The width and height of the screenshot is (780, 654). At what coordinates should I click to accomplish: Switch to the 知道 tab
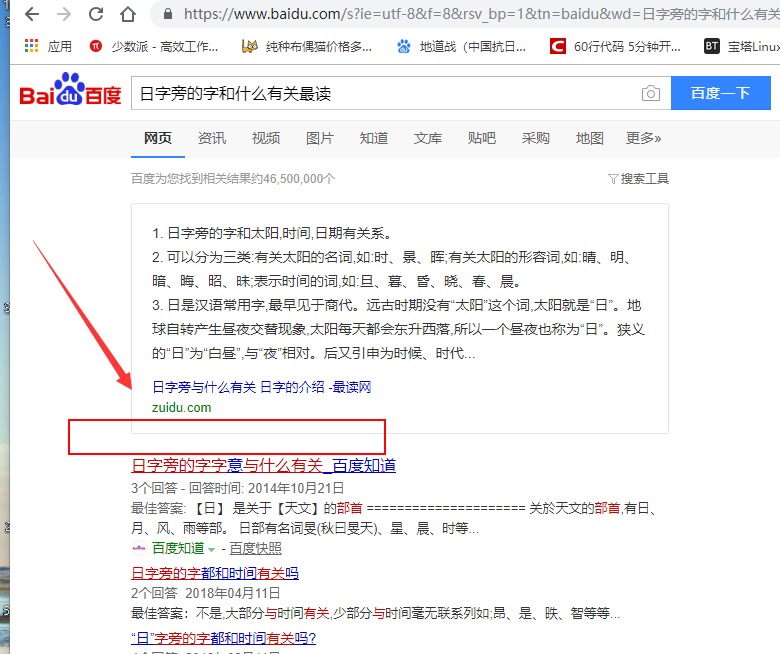pos(374,138)
